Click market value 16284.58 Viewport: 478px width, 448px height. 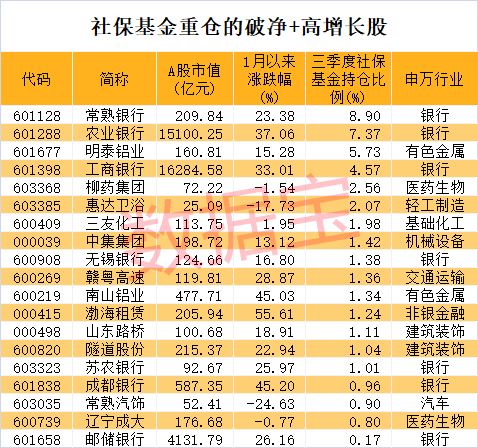point(191,170)
